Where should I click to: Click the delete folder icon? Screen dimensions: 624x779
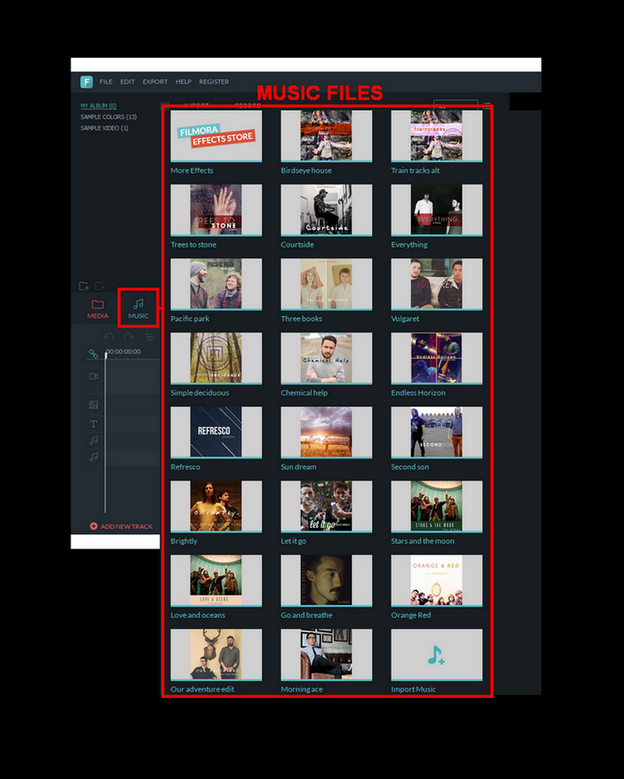pos(100,286)
